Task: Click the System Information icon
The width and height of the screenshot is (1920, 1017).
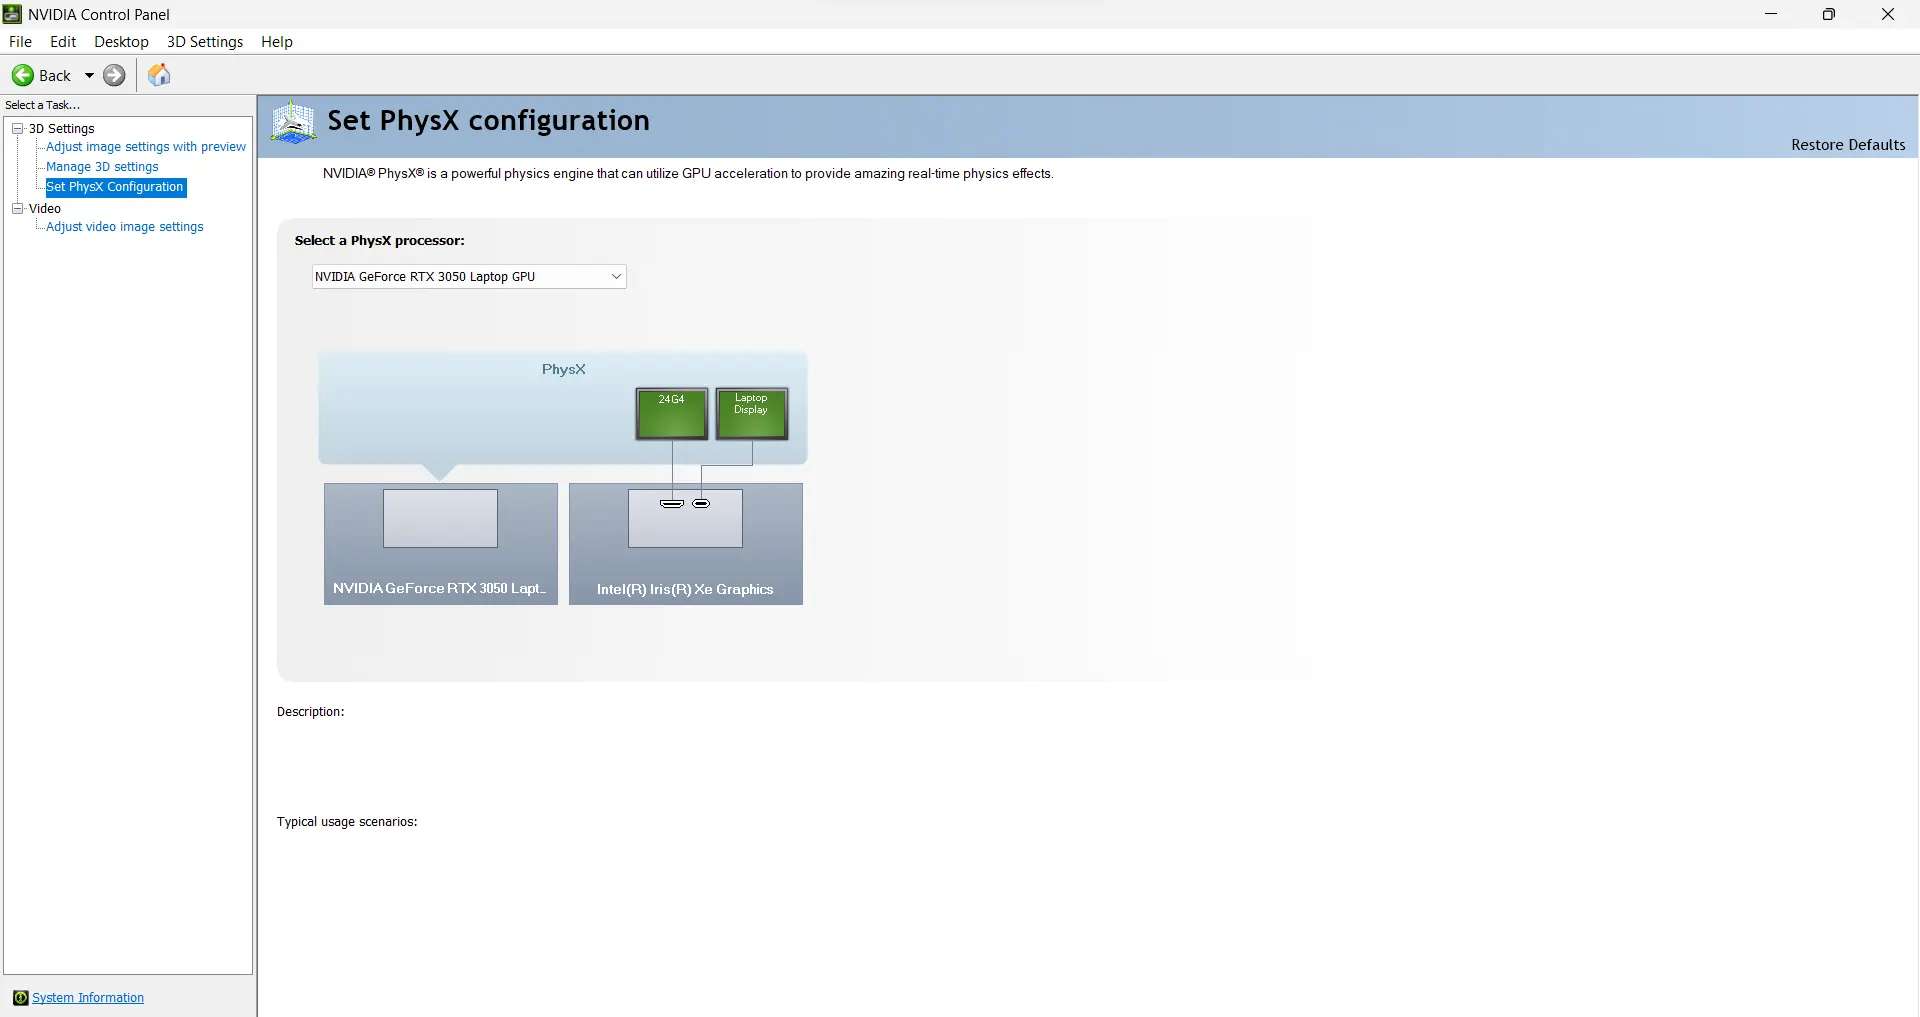Action: [20, 998]
